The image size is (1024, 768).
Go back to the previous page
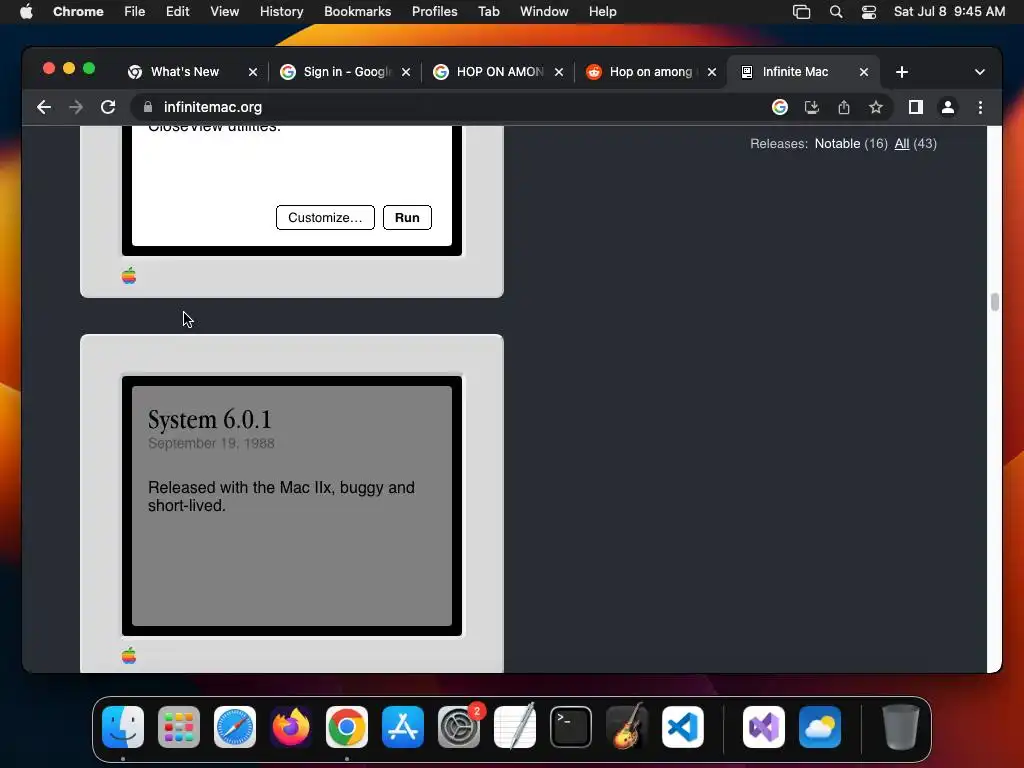(x=44, y=107)
